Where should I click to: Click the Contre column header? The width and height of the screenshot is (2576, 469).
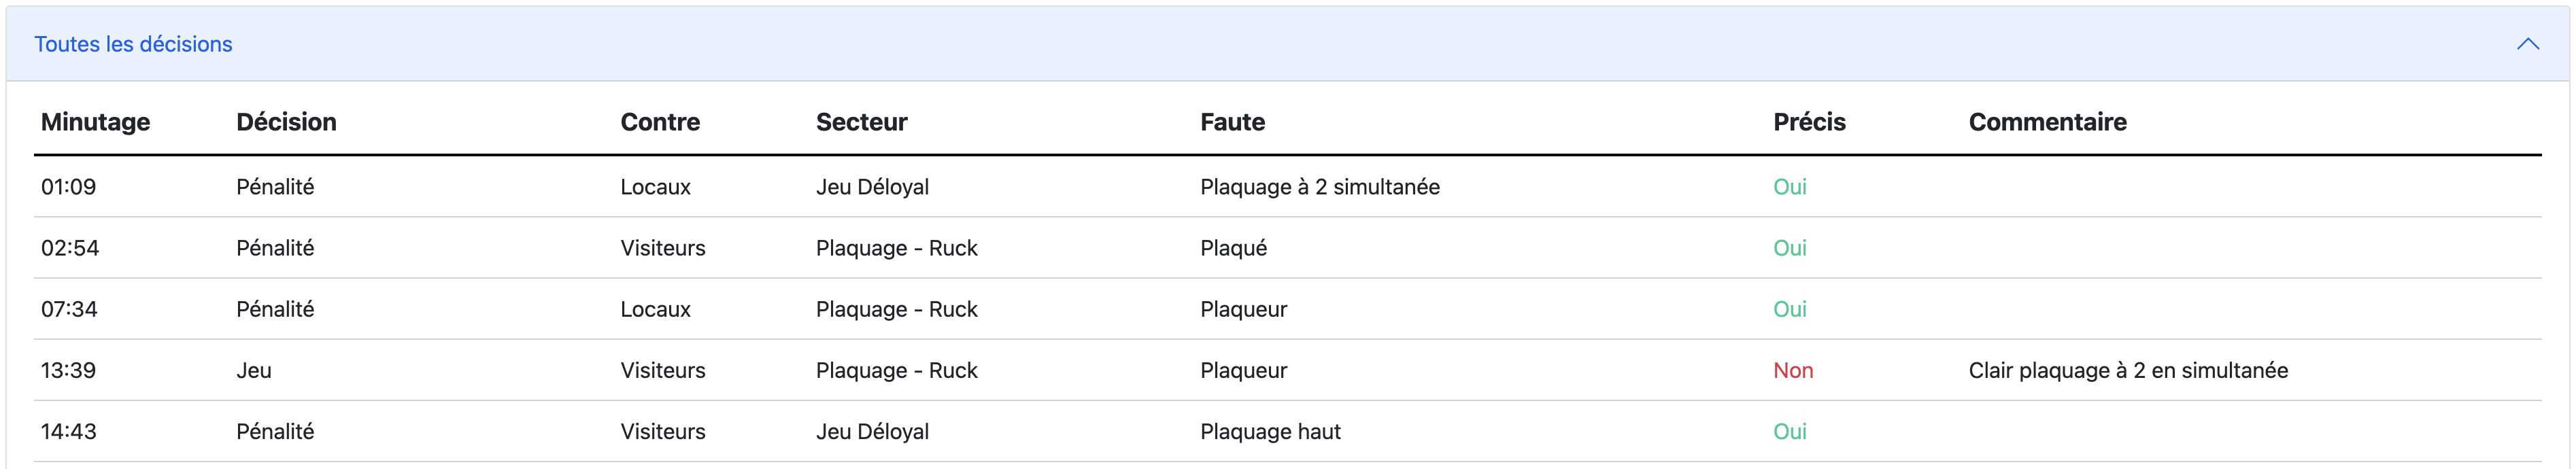point(660,122)
